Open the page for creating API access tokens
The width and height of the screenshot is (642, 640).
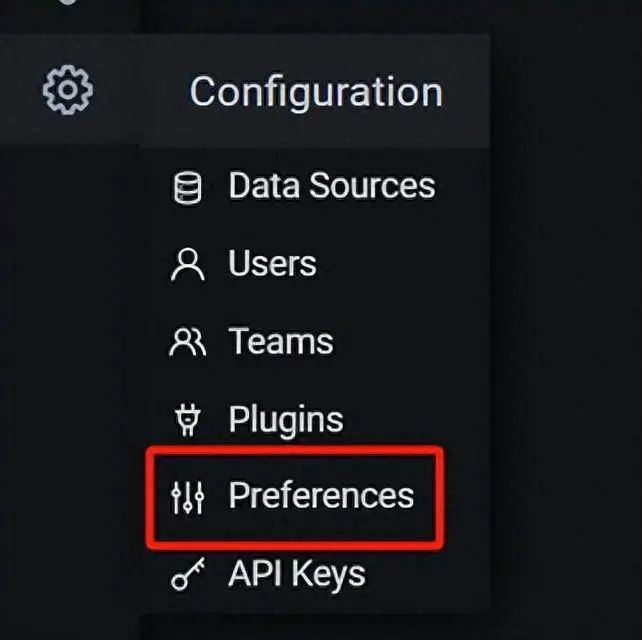pos(296,574)
